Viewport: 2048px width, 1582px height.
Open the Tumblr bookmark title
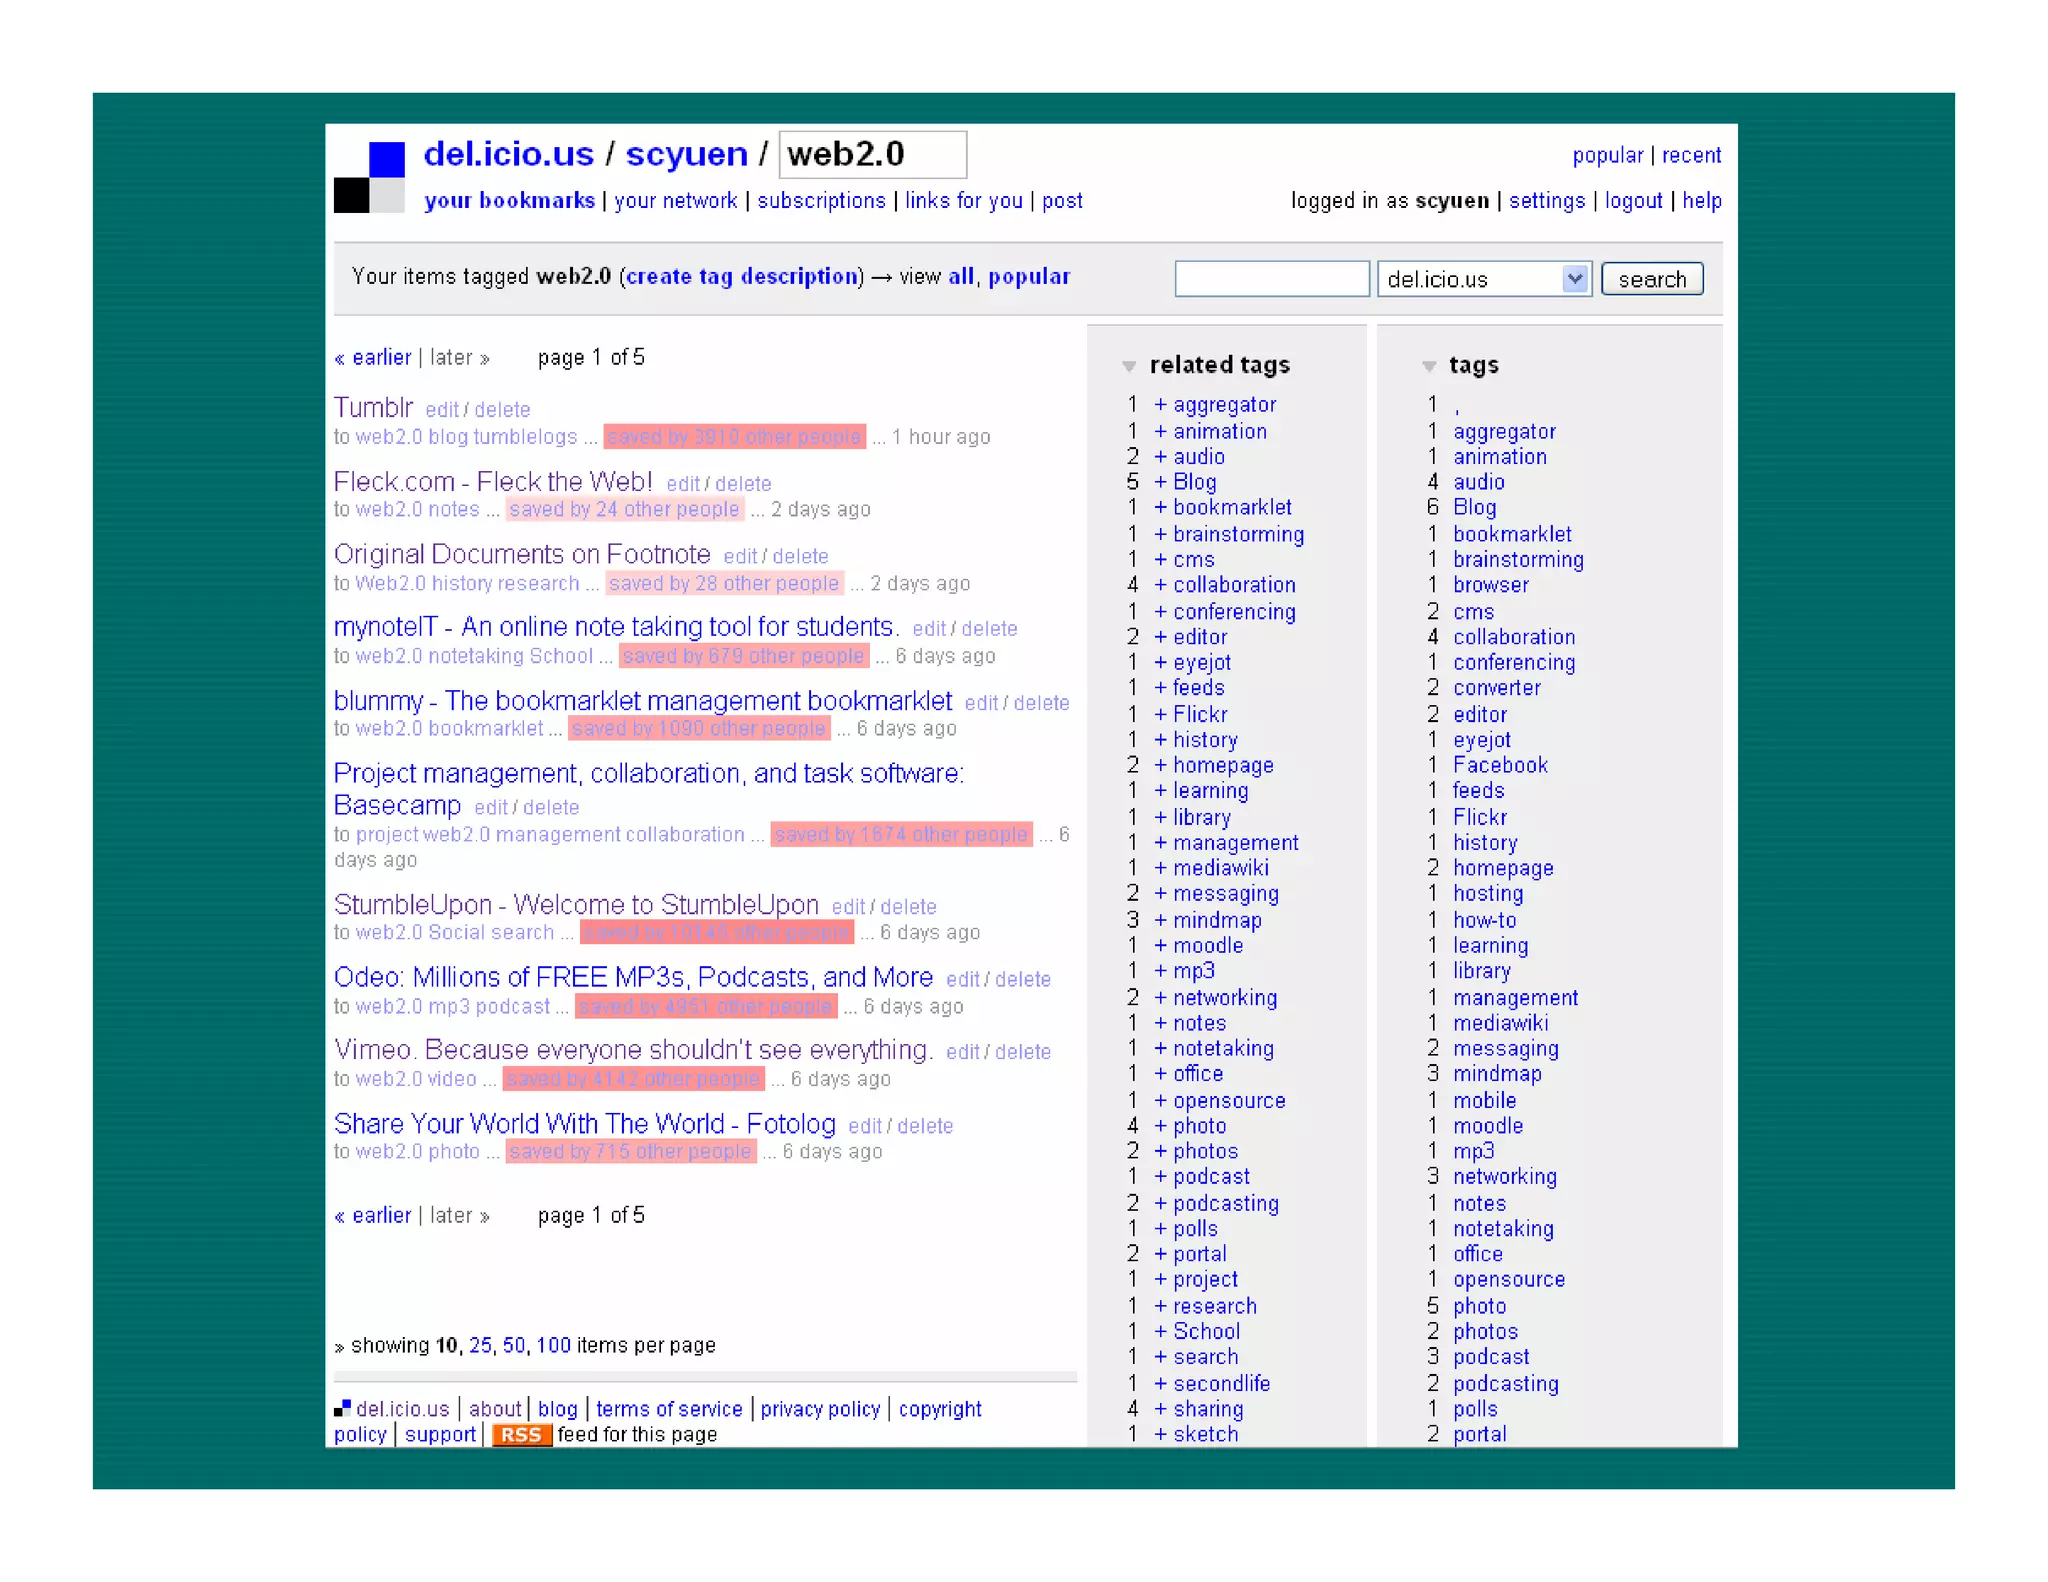373,407
